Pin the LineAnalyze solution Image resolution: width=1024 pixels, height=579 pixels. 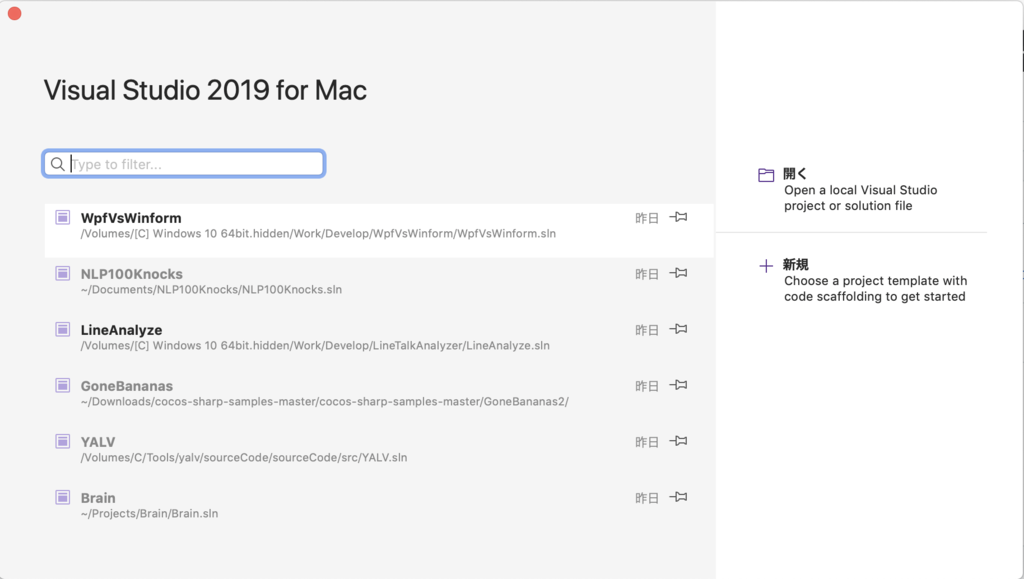tap(679, 329)
